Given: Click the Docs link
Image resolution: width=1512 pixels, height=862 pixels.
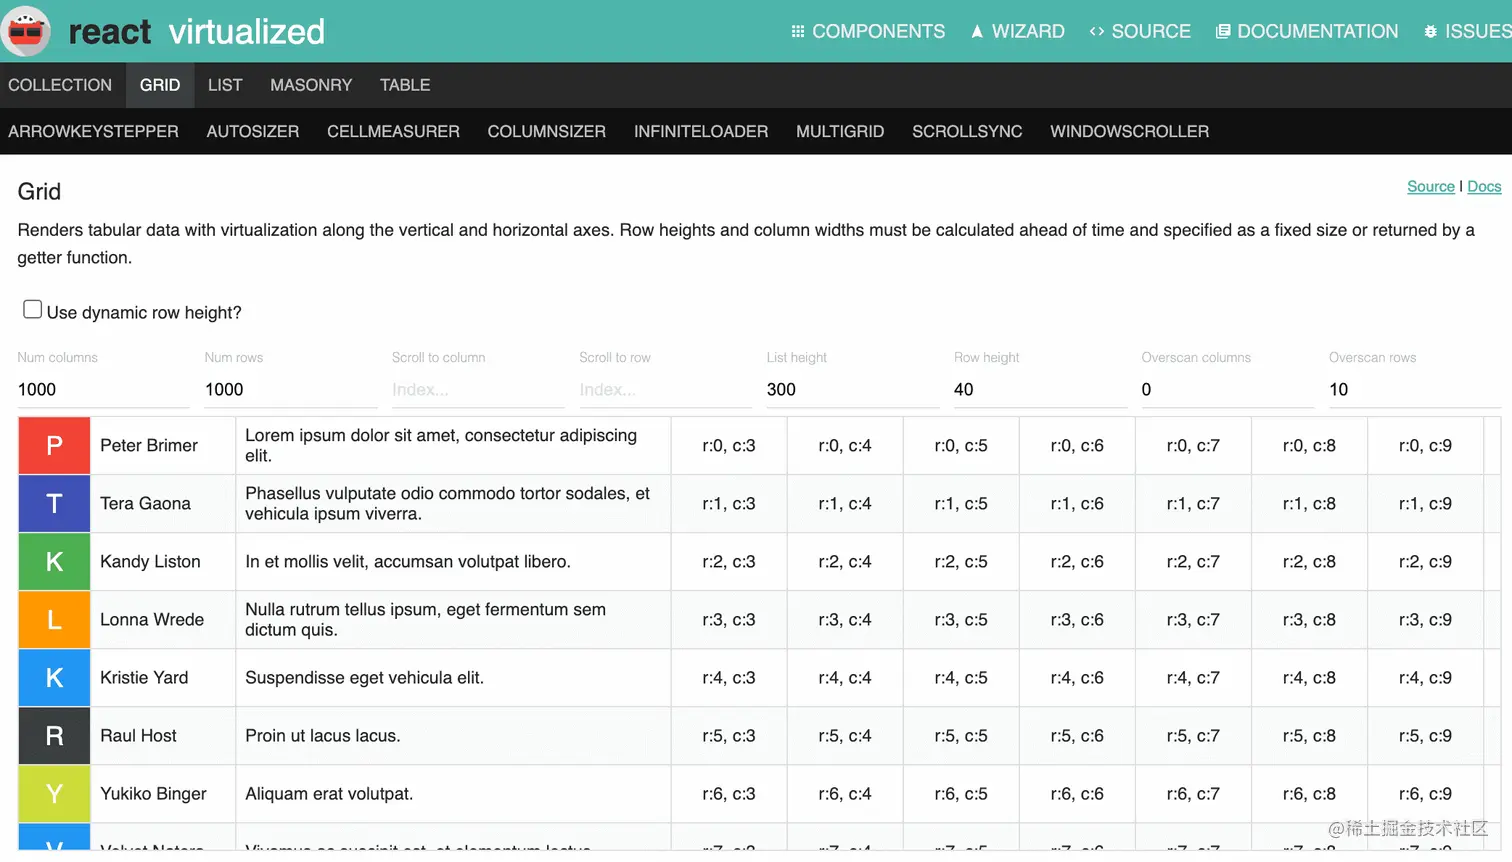Looking at the screenshot, I should (x=1484, y=187).
